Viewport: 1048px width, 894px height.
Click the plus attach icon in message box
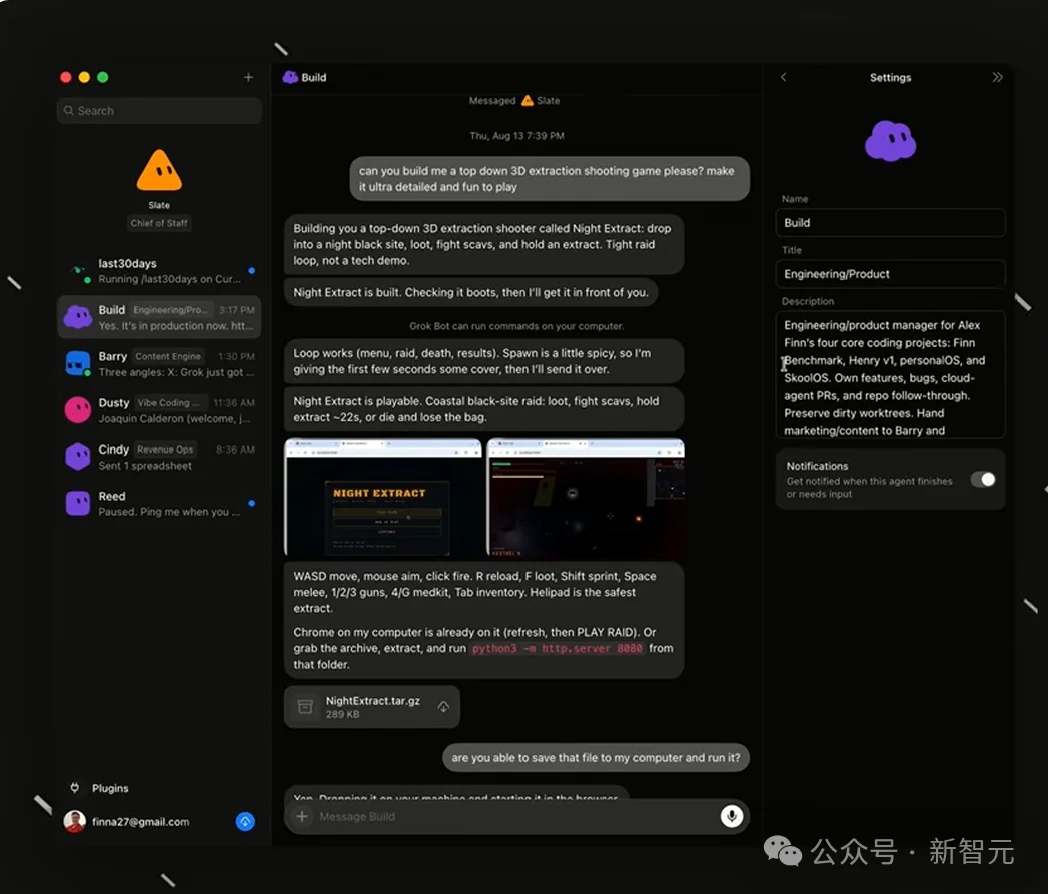(302, 816)
